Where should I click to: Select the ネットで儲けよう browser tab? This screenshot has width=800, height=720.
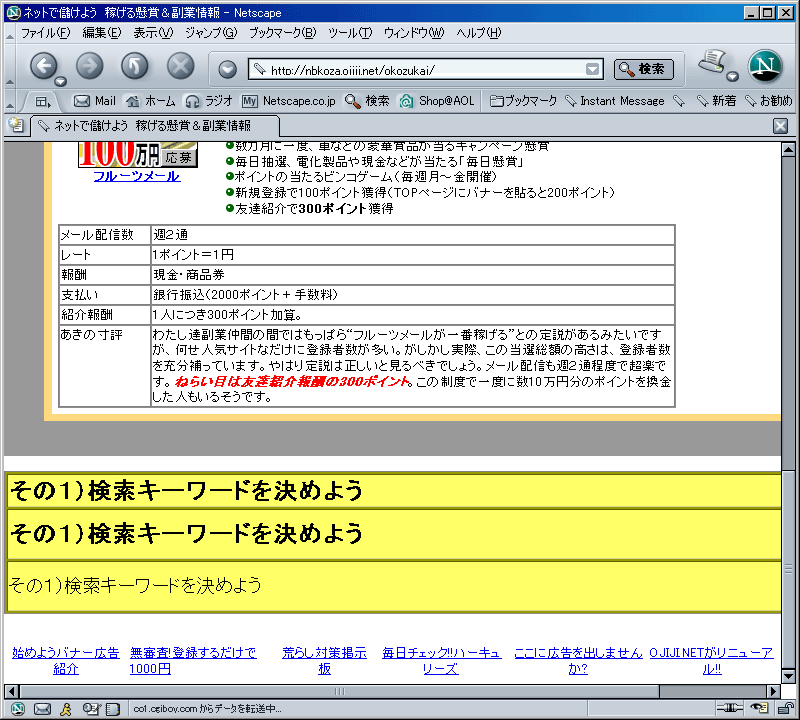pyautogui.click(x=155, y=126)
